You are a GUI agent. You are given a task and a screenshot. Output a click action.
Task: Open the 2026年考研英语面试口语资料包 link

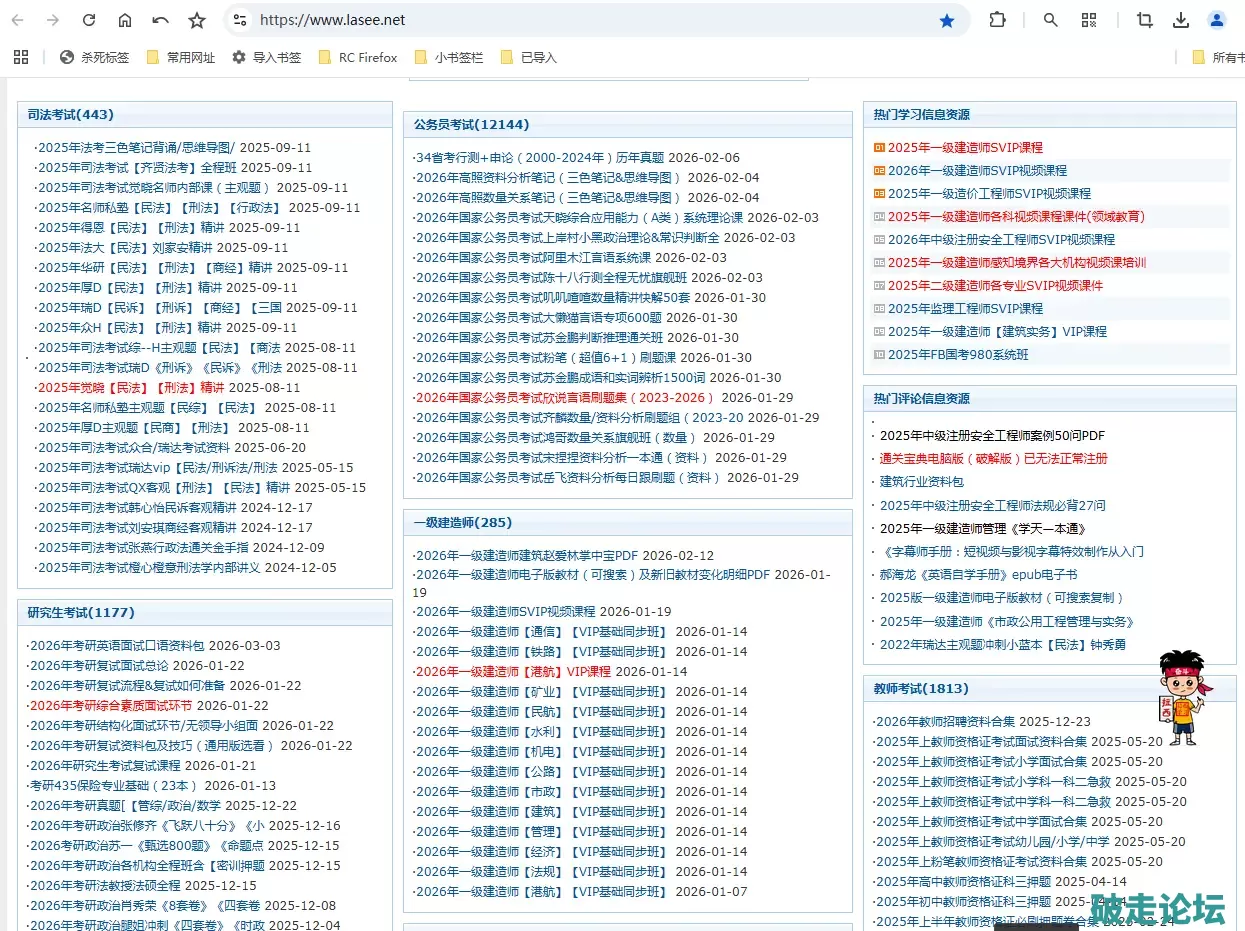[x=117, y=645]
